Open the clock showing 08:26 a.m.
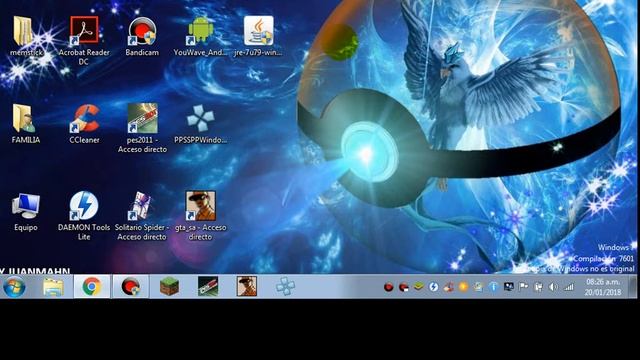640x360 pixels. tap(603, 287)
